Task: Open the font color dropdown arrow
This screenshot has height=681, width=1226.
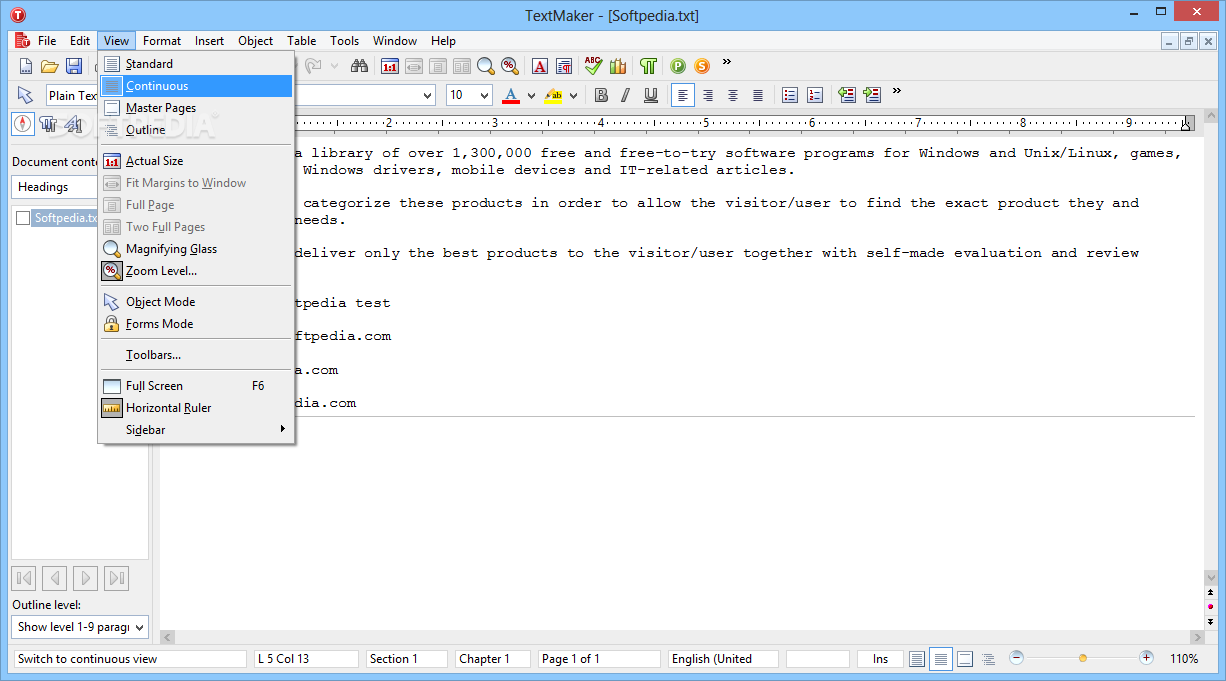Action: click(531, 96)
